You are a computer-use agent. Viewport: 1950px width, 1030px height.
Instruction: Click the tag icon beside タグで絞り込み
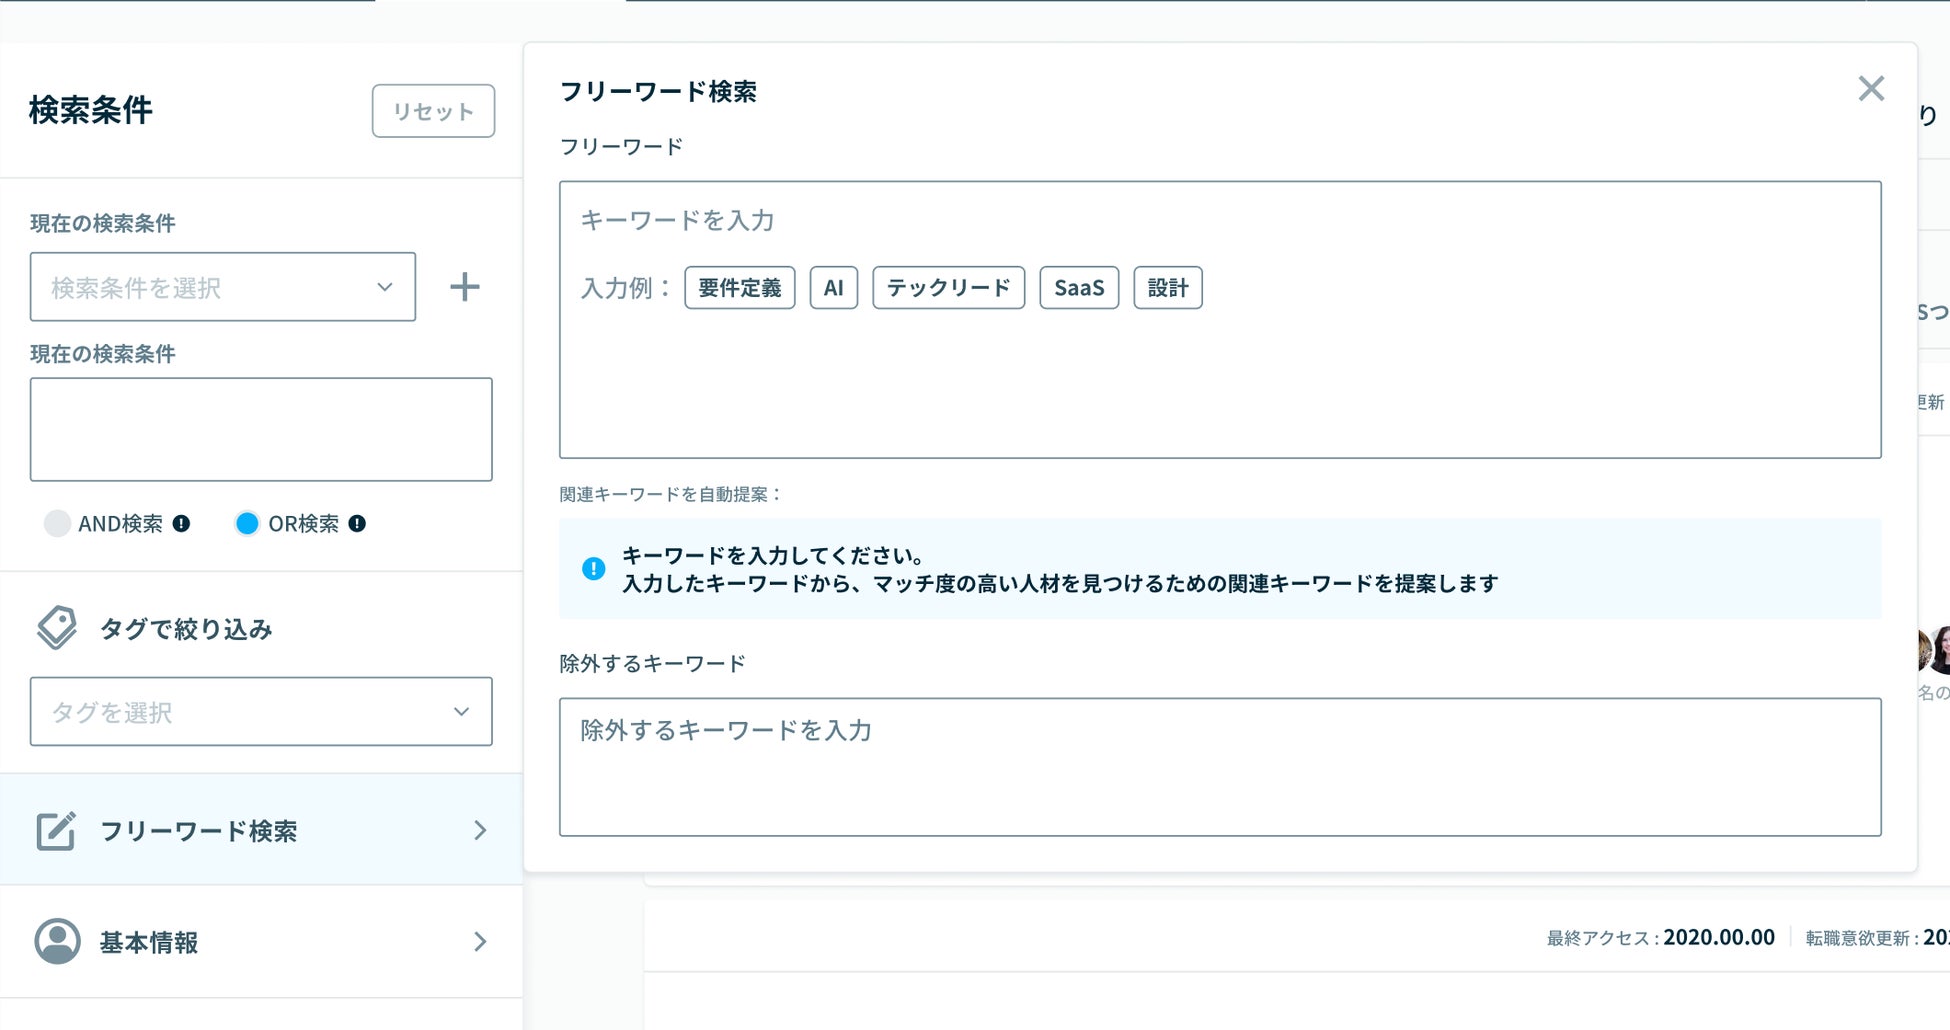click(57, 628)
